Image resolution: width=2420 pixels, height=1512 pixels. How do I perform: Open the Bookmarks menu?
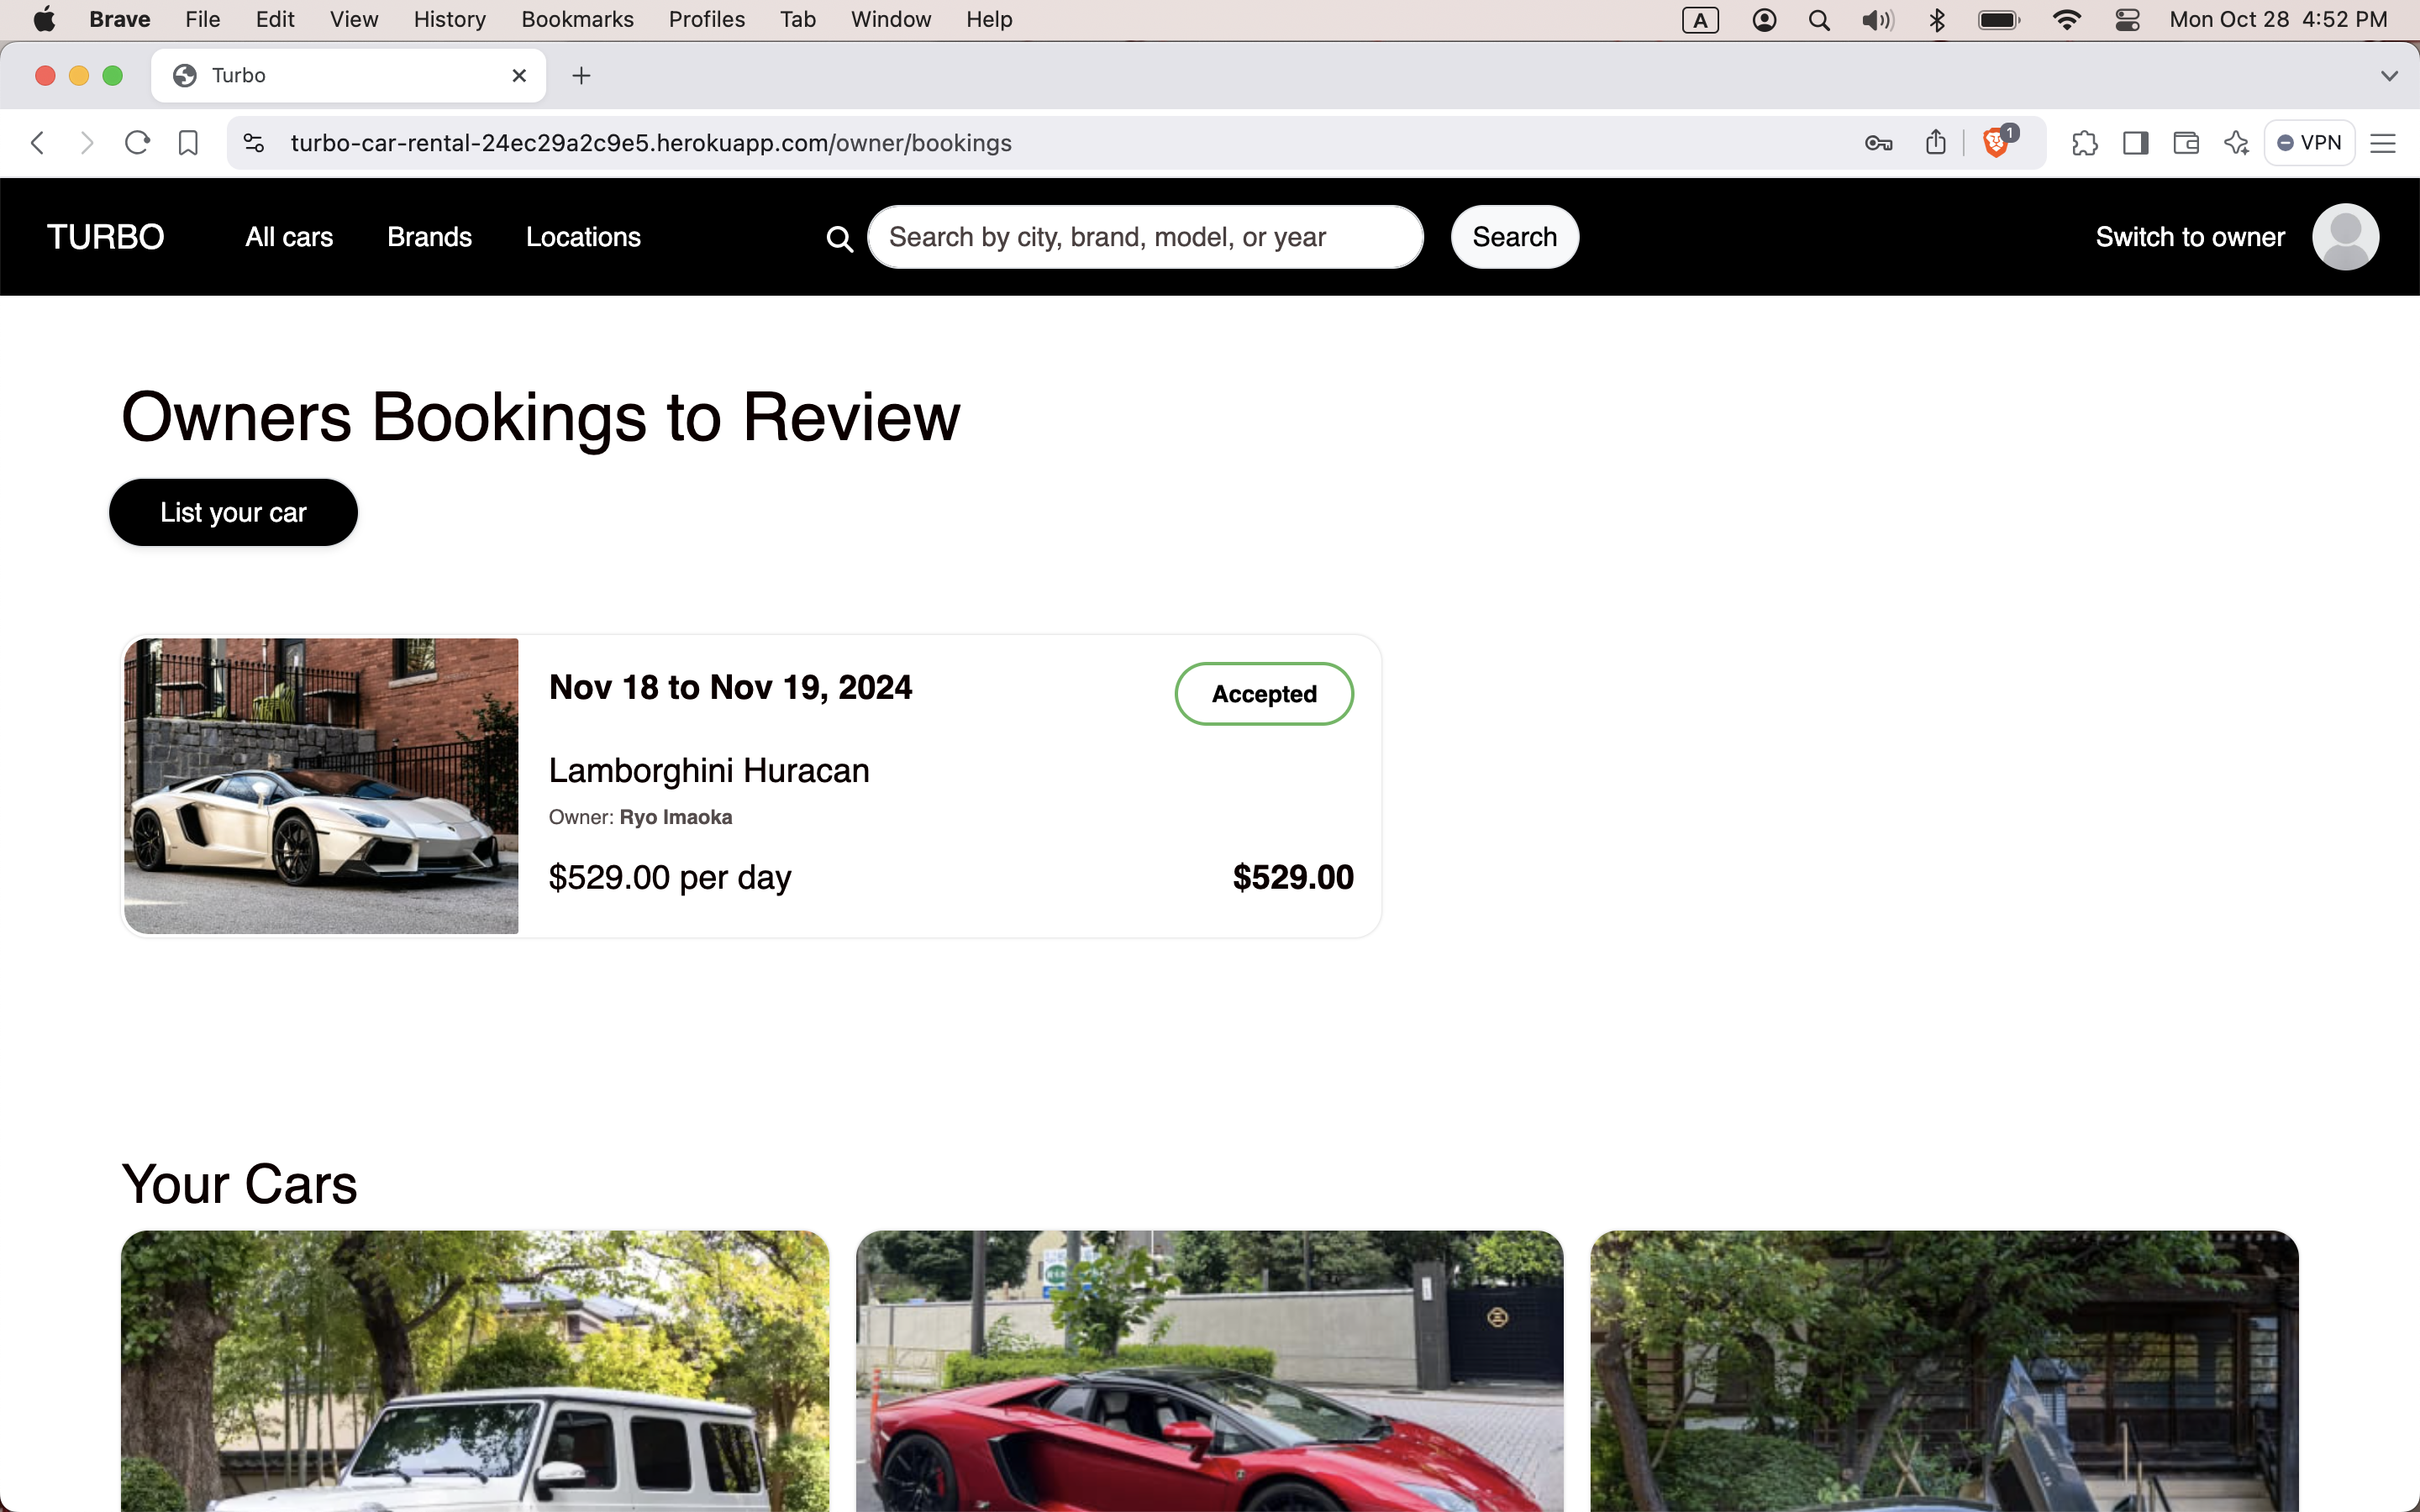[x=577, y=20]
